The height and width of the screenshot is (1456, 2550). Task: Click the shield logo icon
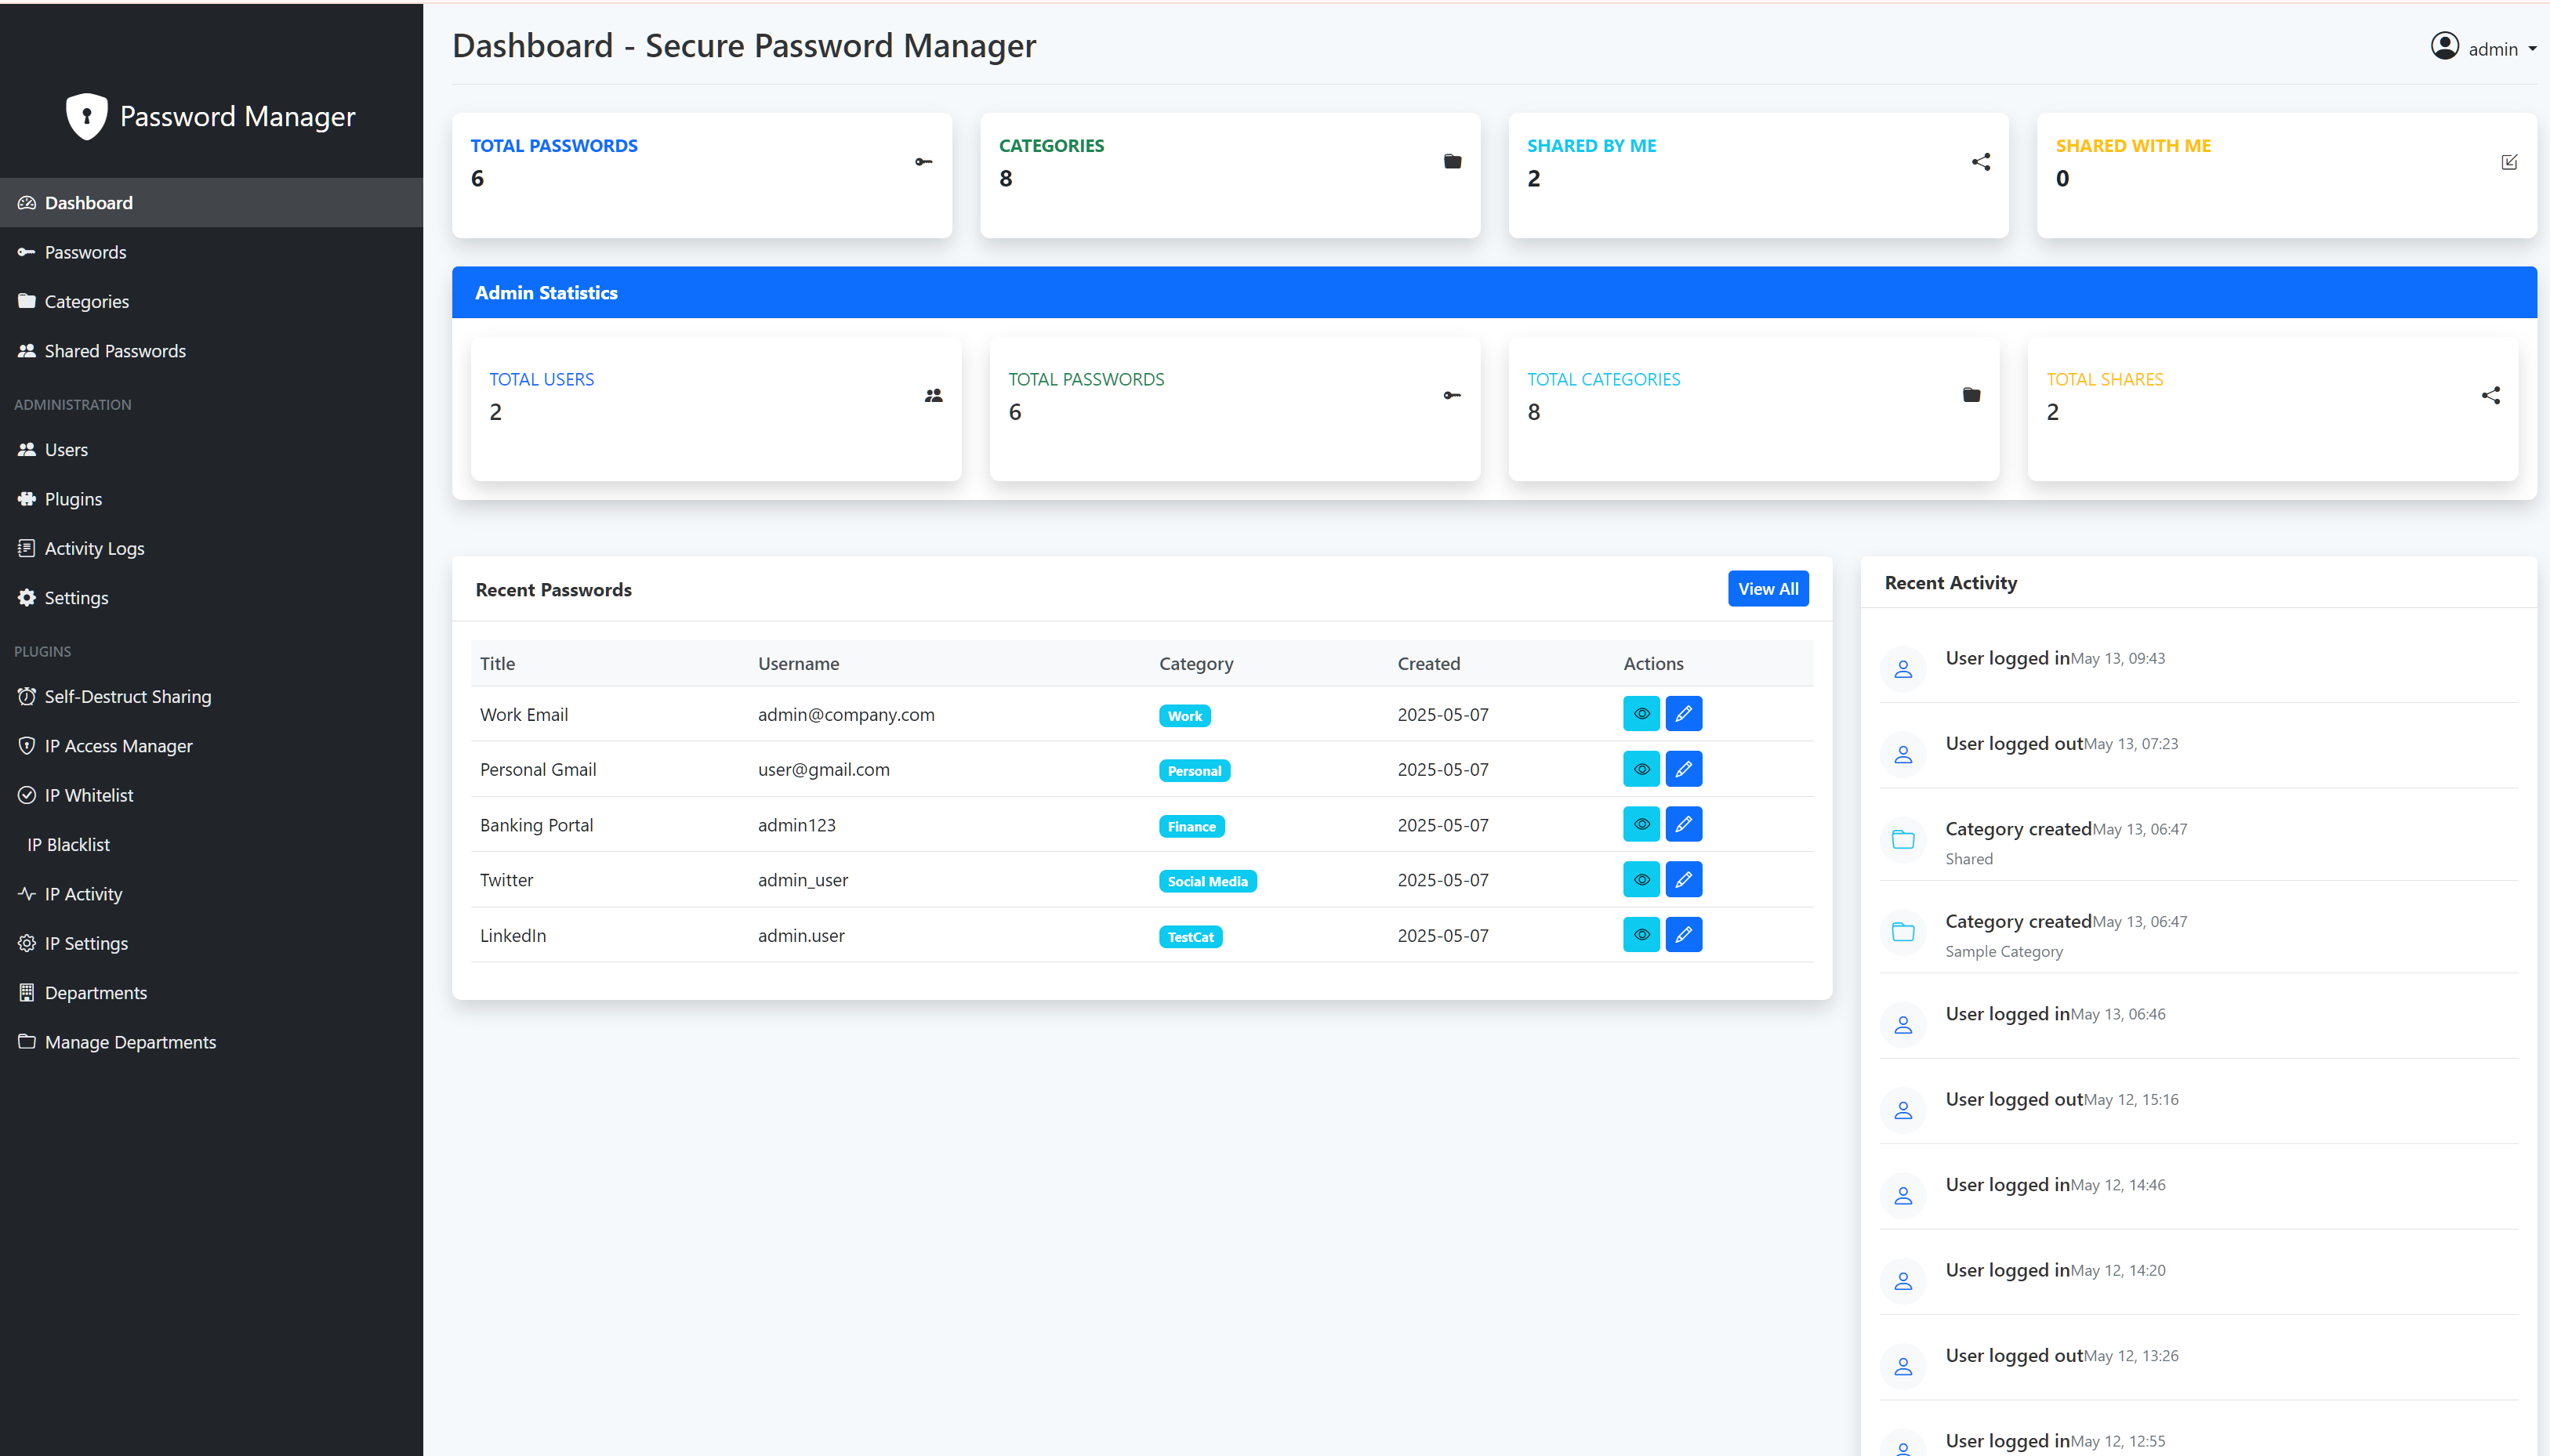(86, 116)
